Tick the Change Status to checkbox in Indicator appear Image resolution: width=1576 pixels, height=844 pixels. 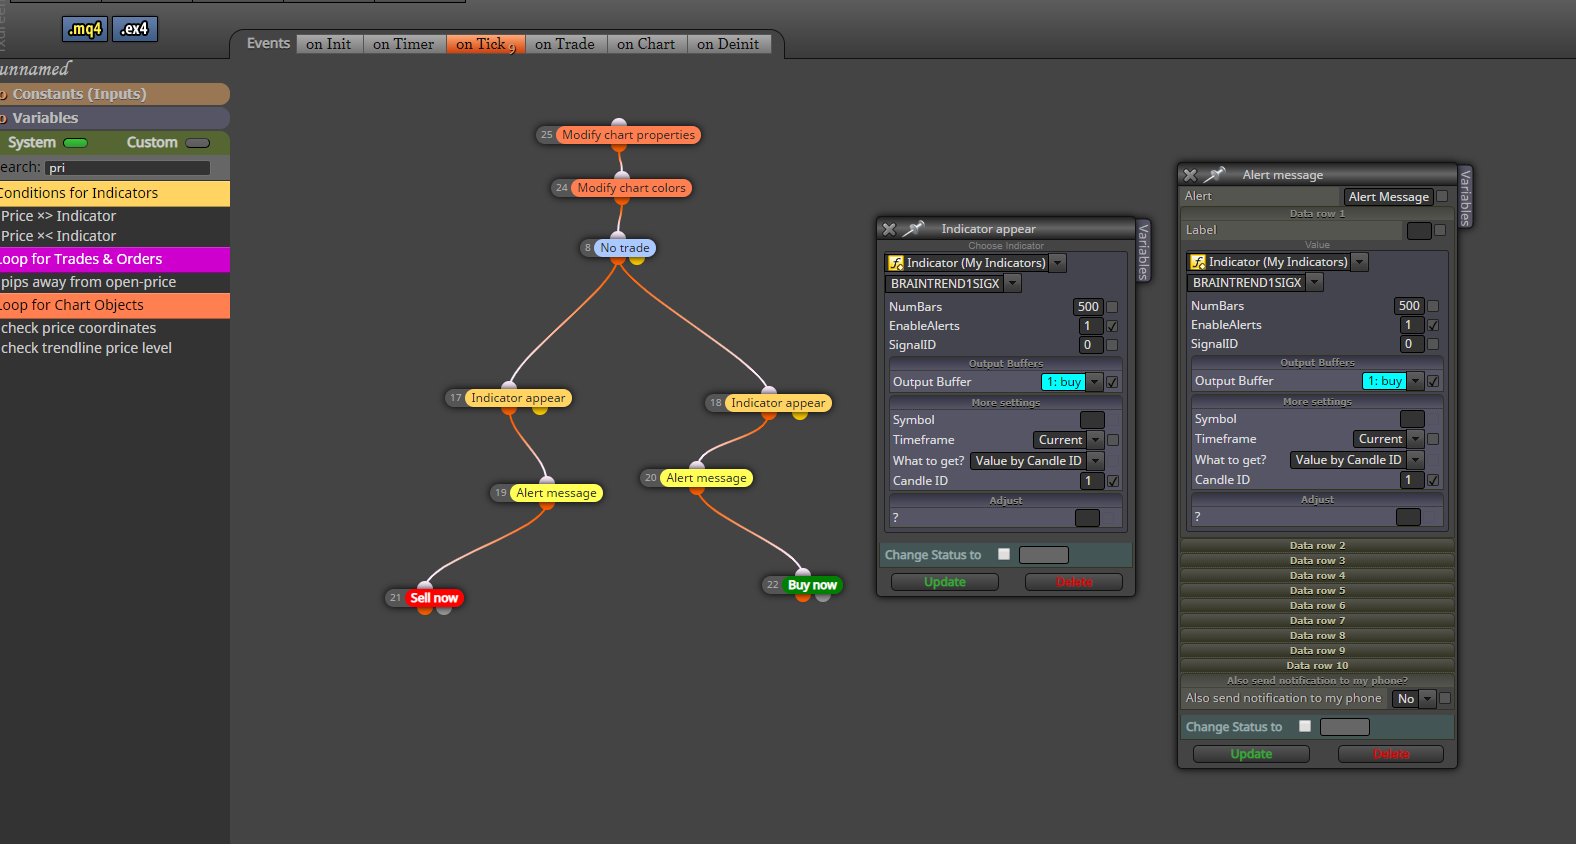tap(1004, 554)
